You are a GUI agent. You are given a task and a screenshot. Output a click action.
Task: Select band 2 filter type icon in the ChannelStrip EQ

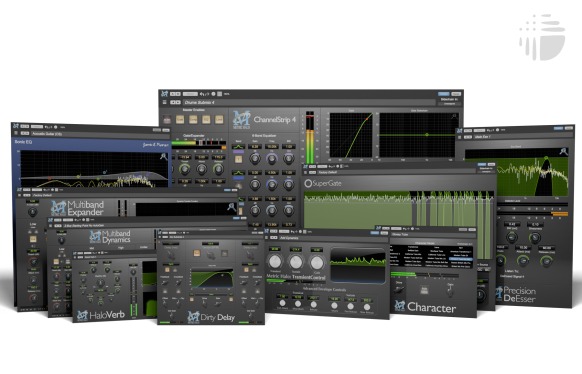(238, 173)
